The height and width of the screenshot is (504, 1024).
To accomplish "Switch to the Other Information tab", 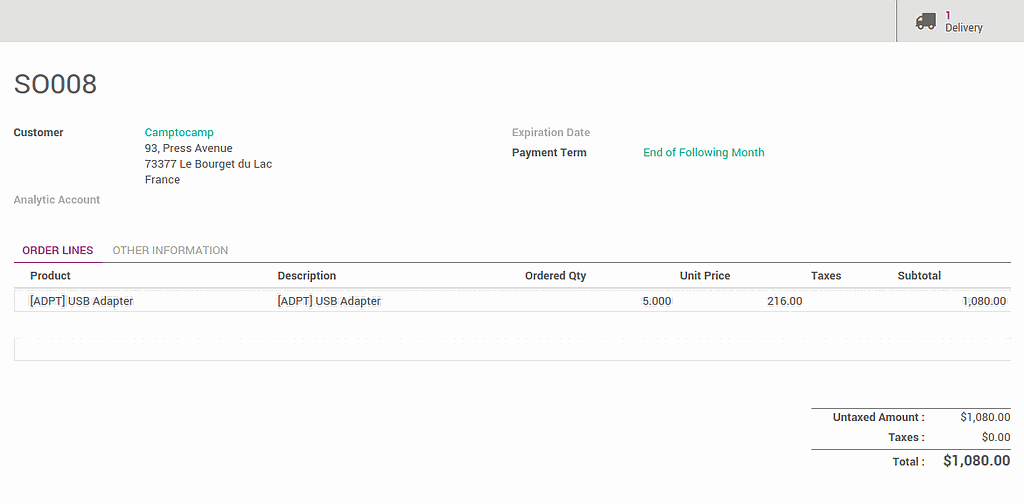I will [x=170, y=250].
